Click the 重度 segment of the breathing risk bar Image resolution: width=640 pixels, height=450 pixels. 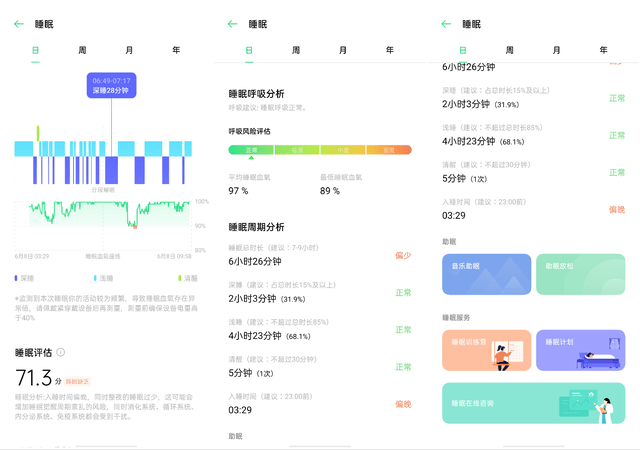pos(389,150)
